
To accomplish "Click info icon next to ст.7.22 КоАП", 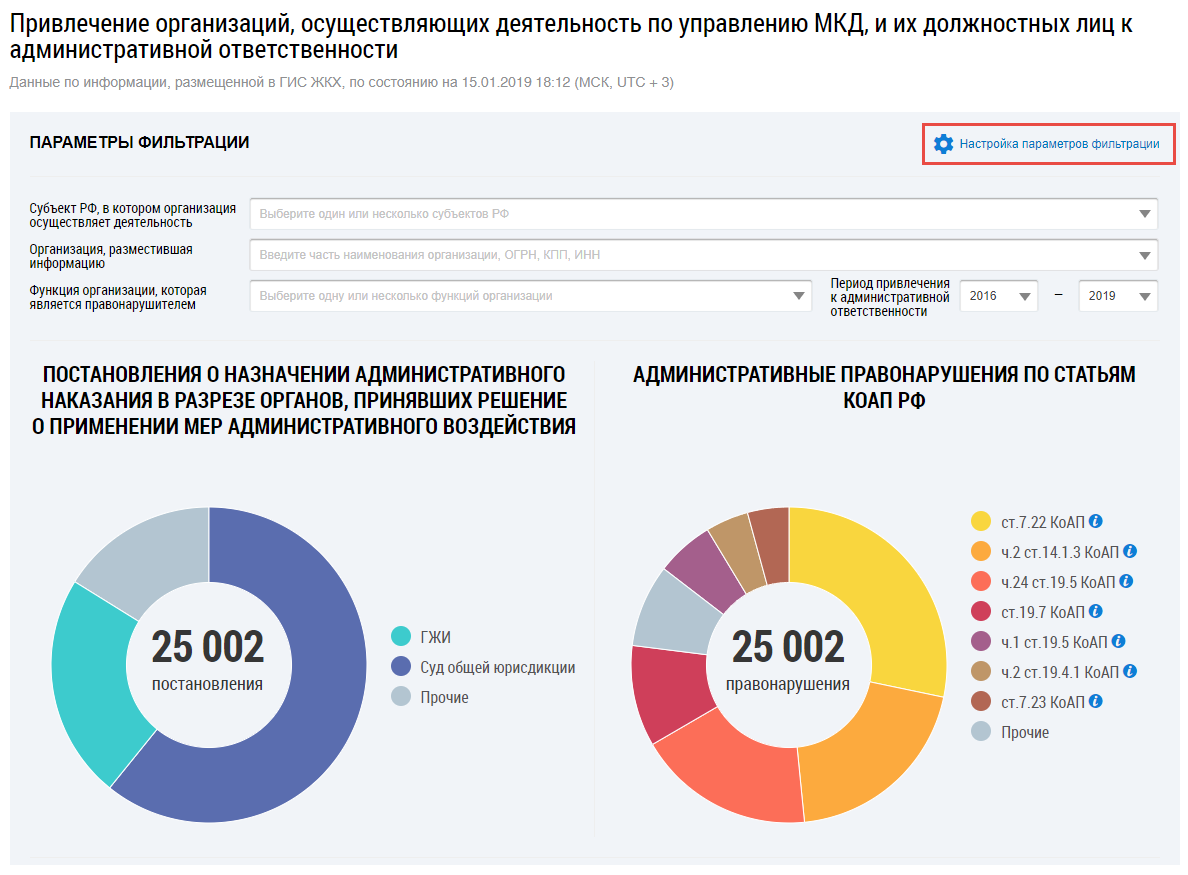I will pyautogui.click(x=1096, y=521).
